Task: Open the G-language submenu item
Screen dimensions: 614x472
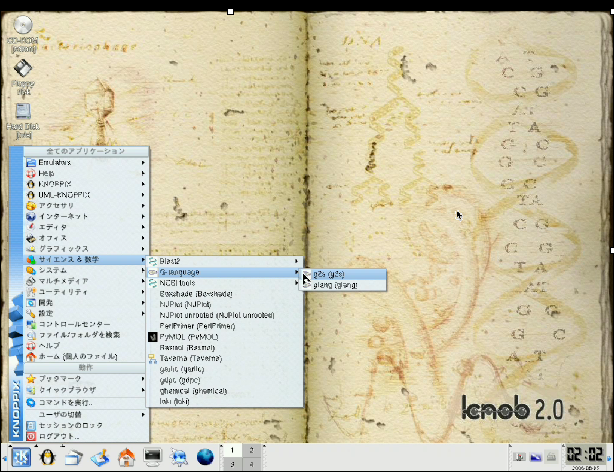Action: pyautogui.click(x=224, y=272)
